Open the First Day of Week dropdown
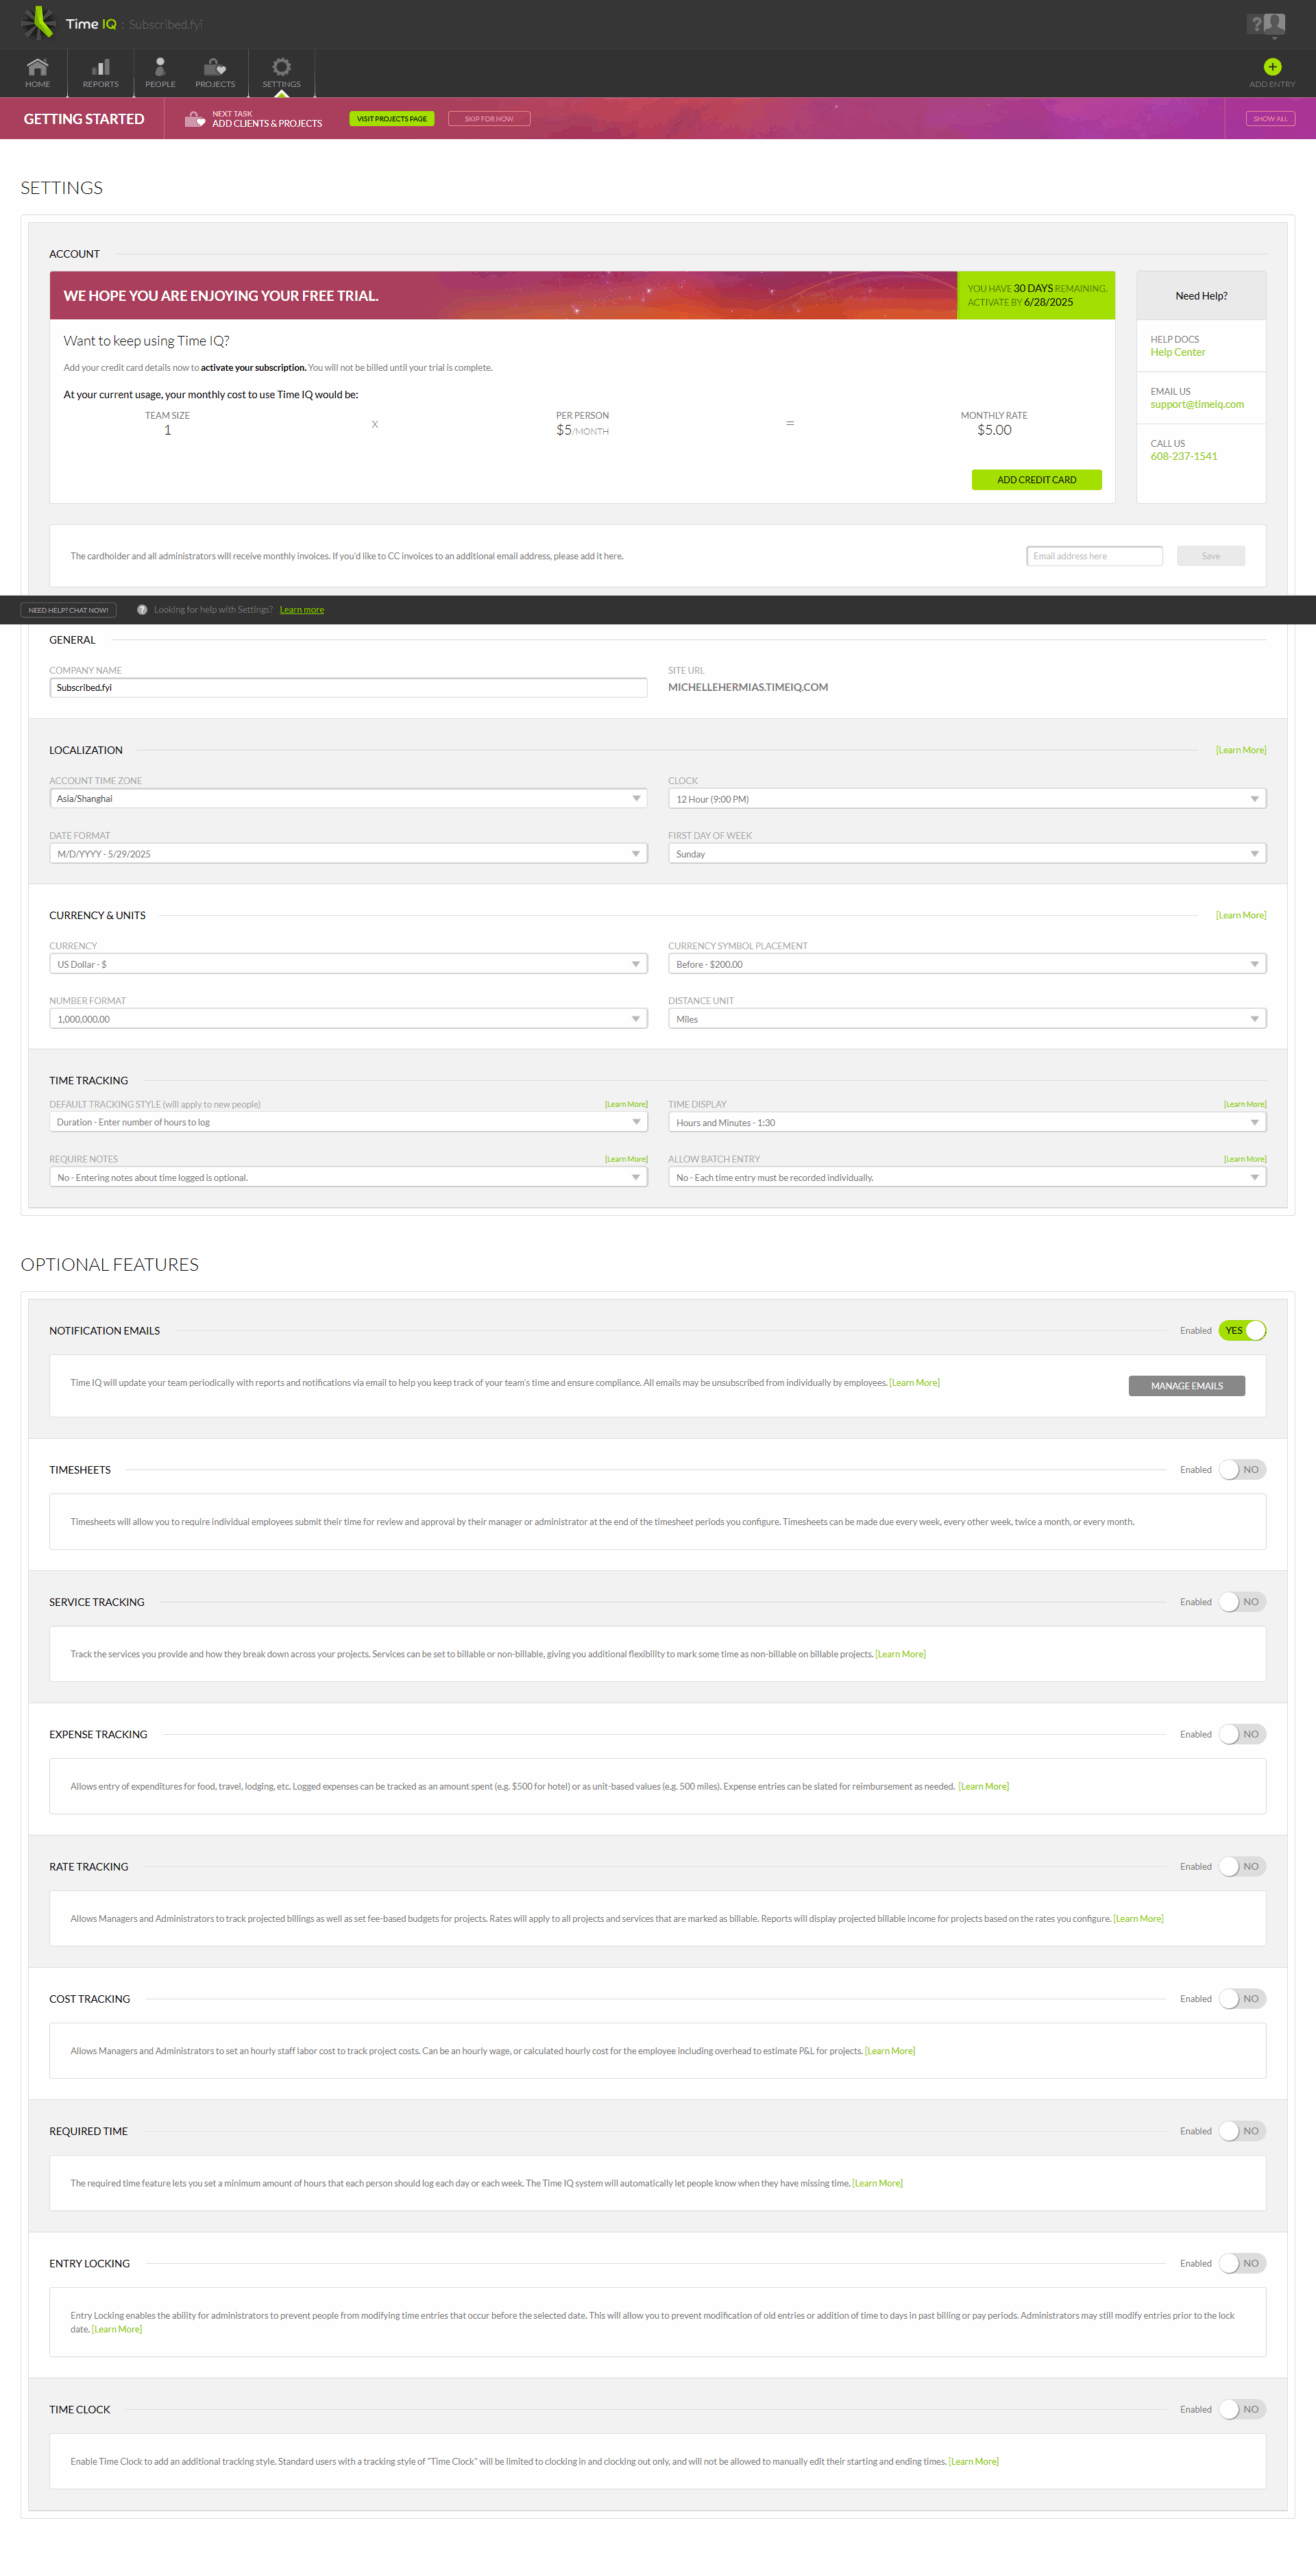 click(x=966, y=853)
